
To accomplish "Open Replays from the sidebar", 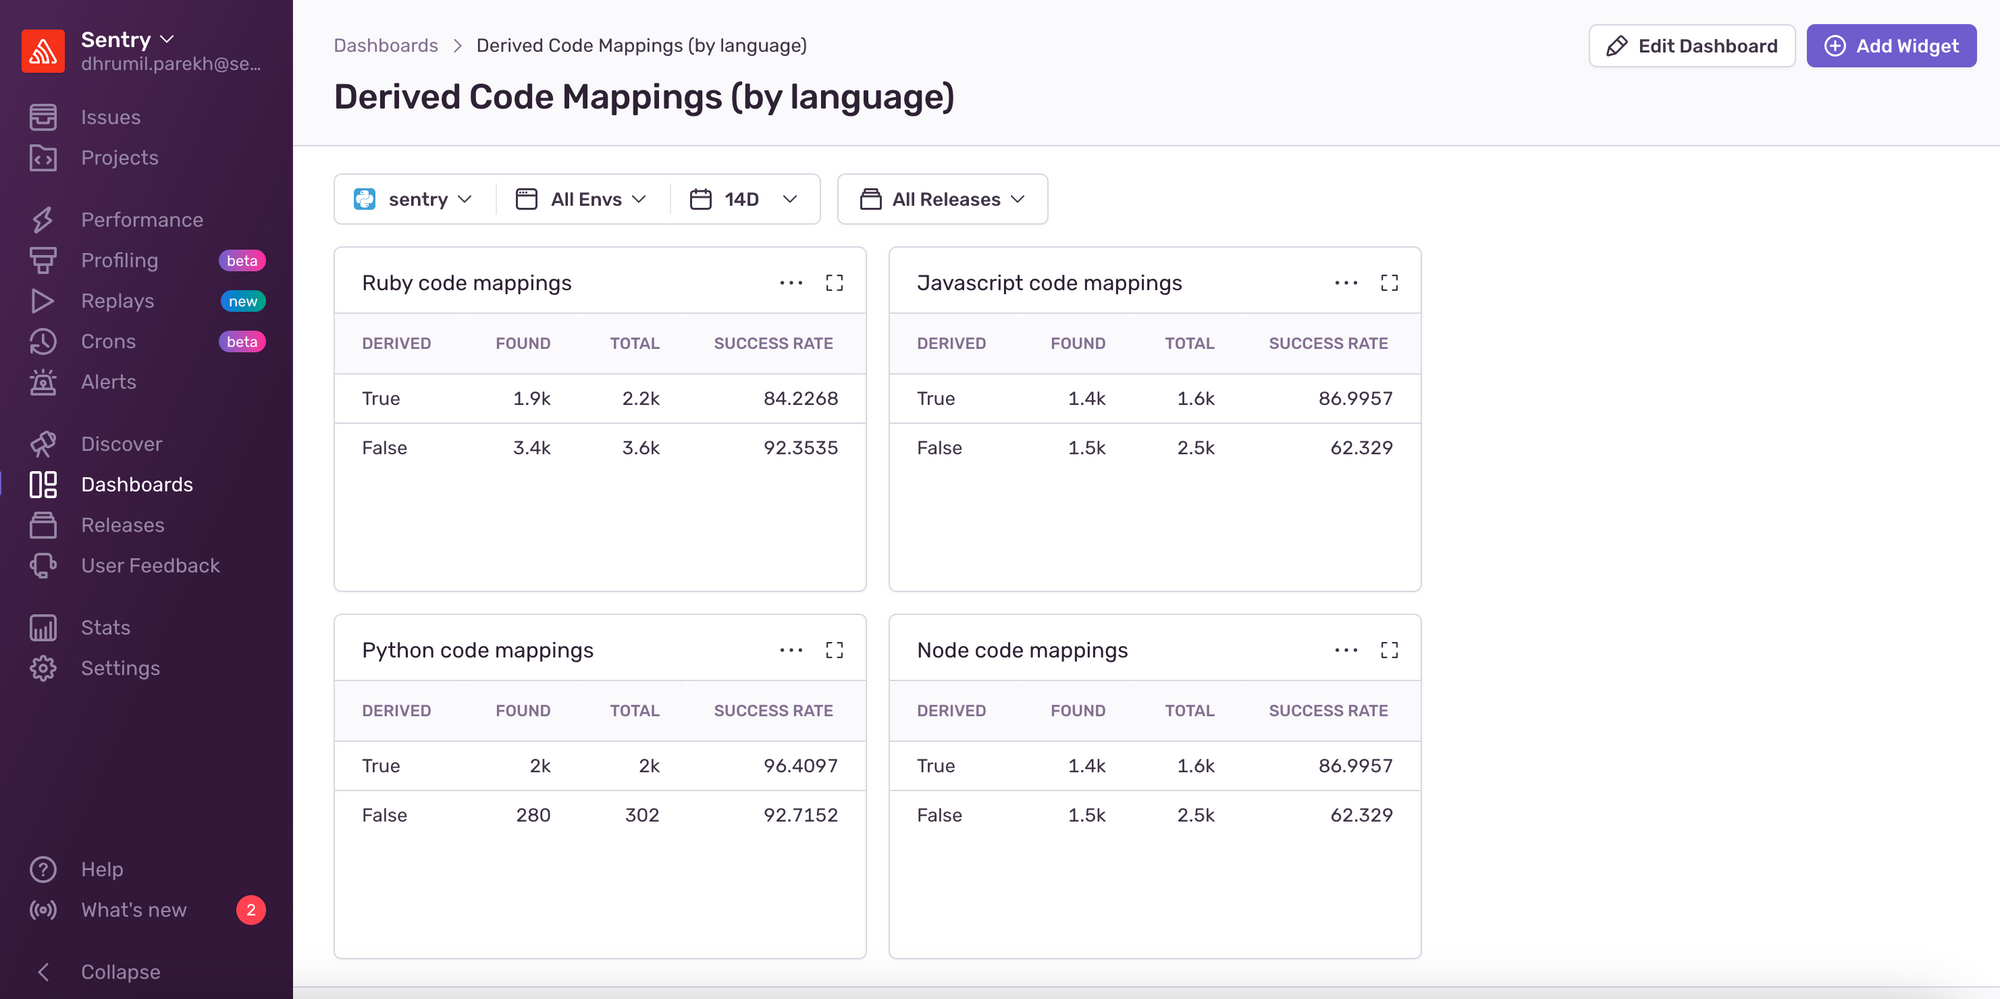I will pyautogui.click(x=117, y=300).
